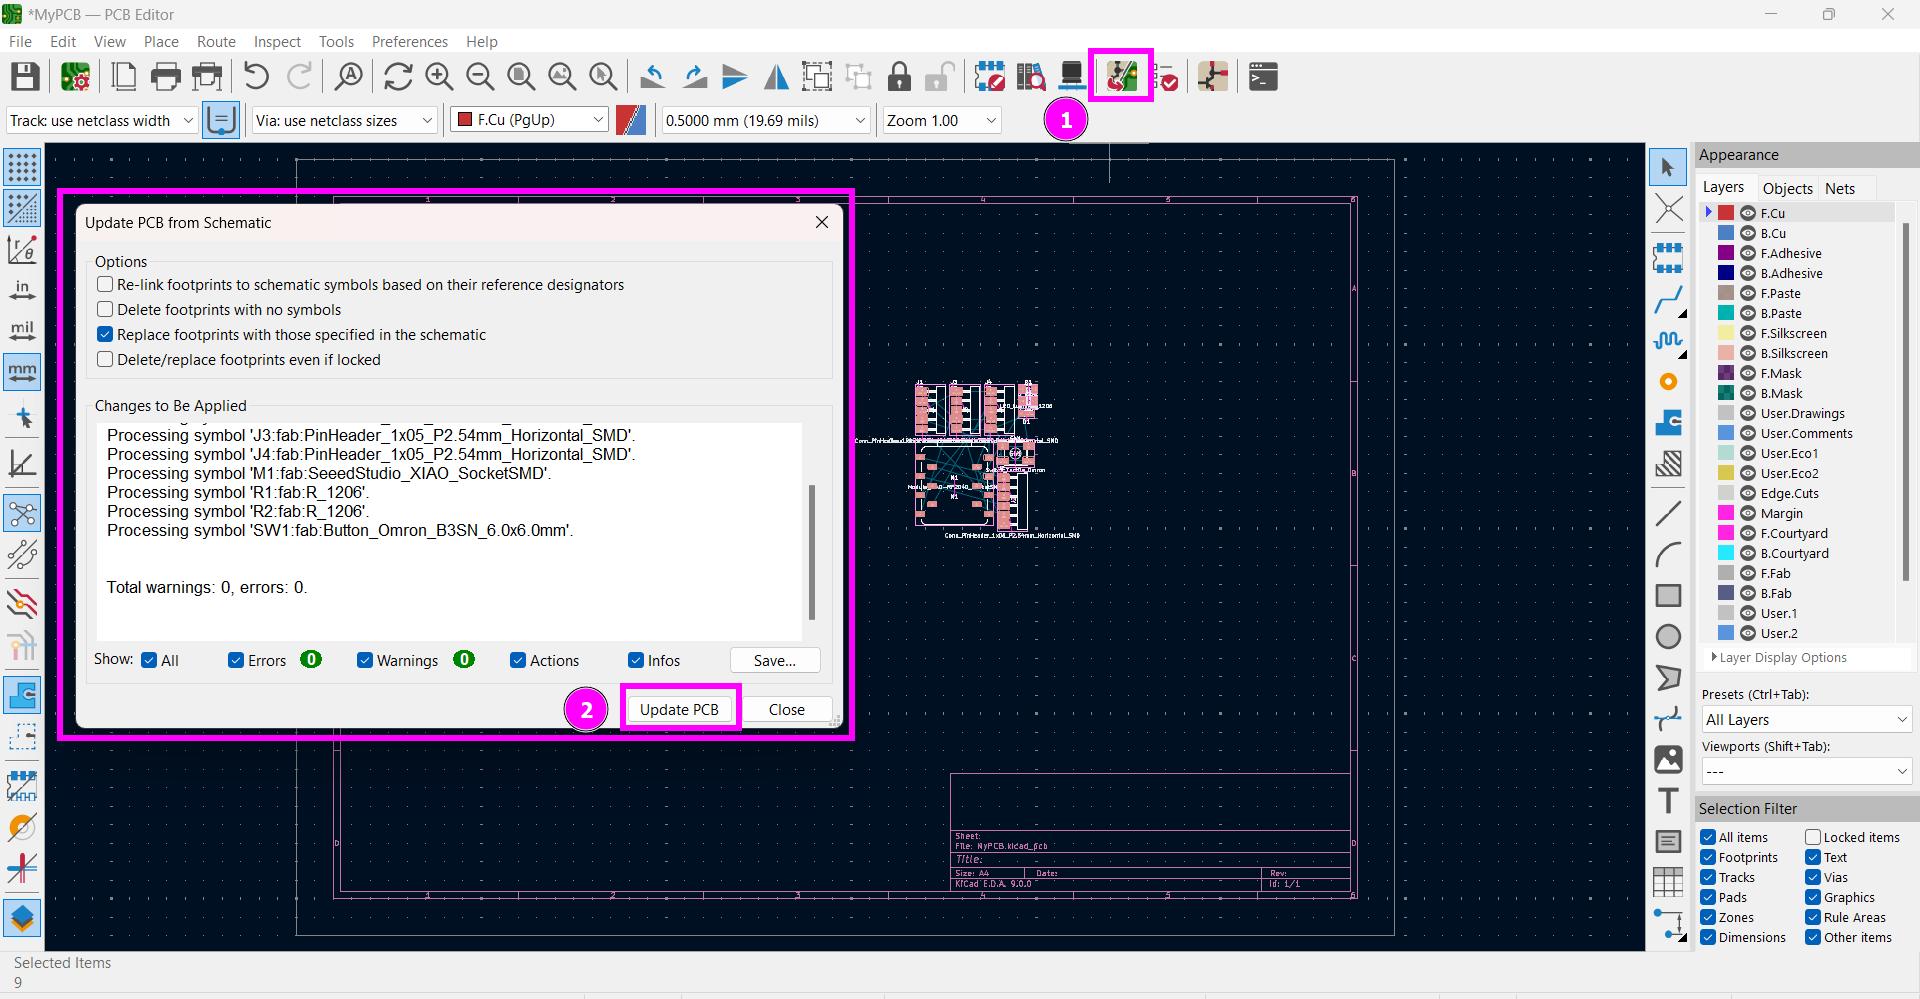Click the Update PCB button
Image resolution: width=1920 pixels, height=999 pixels.
pos(679,709)
